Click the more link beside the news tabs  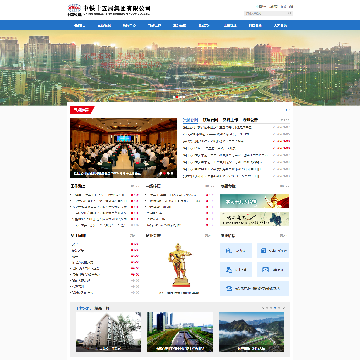click(285, 120)
